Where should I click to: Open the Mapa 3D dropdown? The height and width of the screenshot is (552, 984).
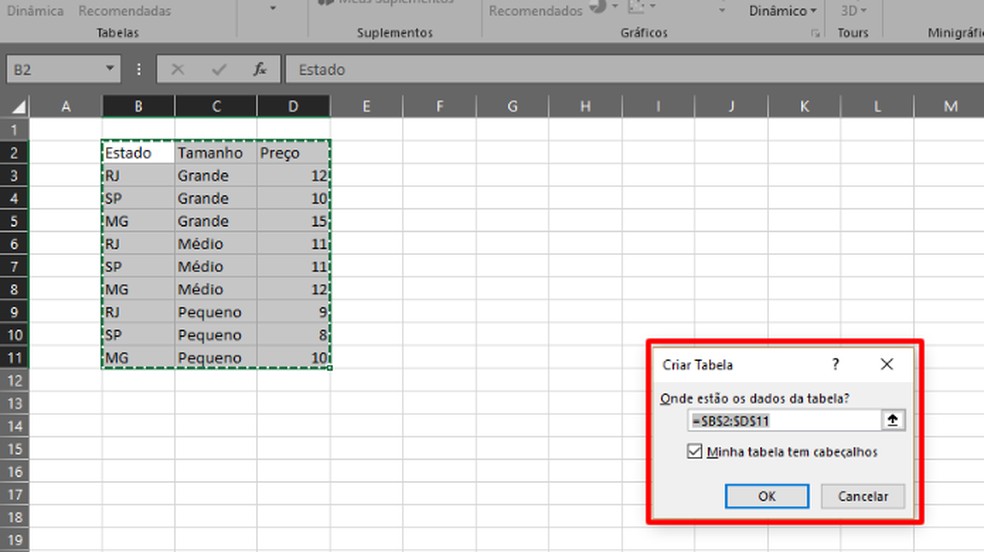click(x=853, y=11)
